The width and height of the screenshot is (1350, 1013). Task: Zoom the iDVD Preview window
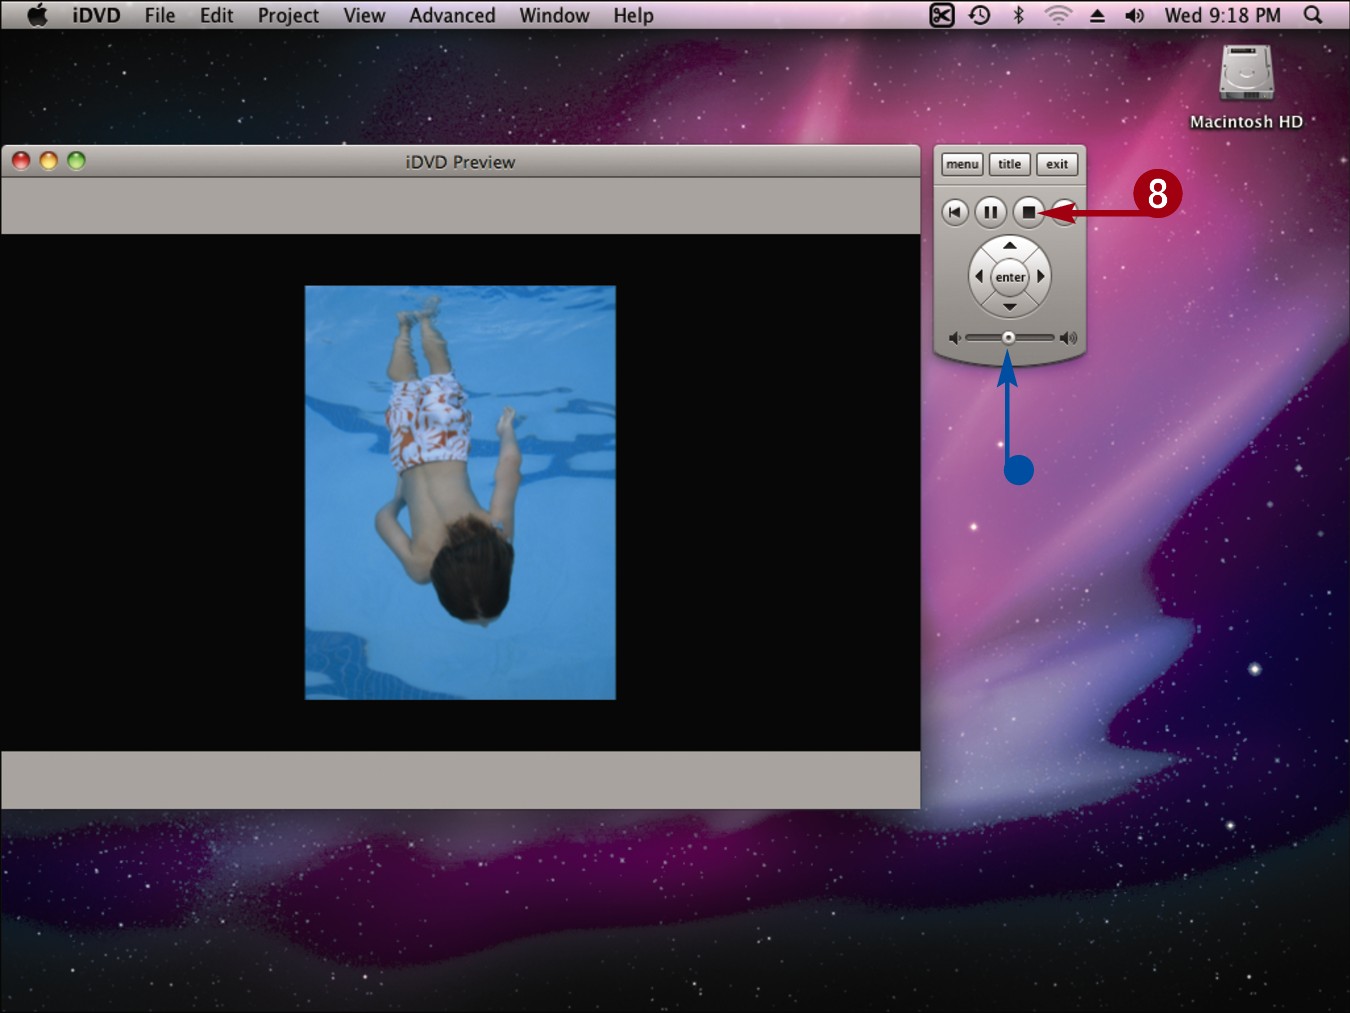coord(76,160)
